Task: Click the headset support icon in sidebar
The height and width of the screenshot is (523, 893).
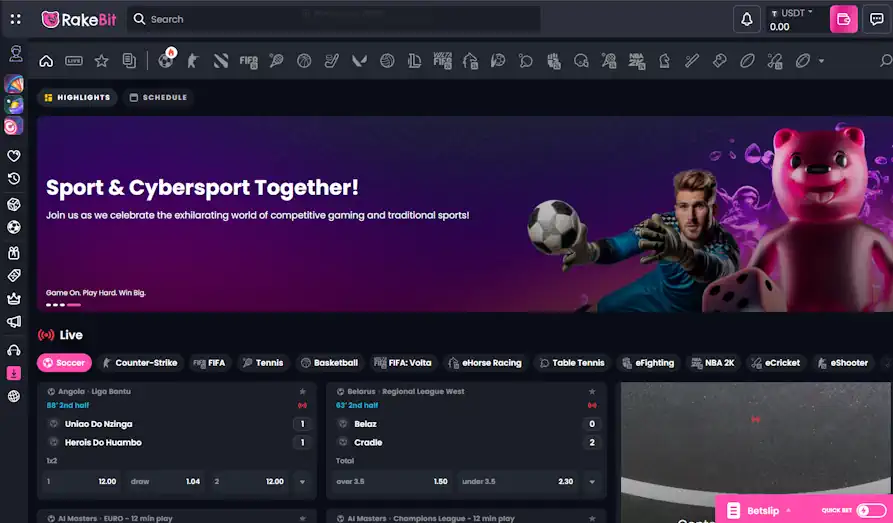Action: click(x=14, y=350)
